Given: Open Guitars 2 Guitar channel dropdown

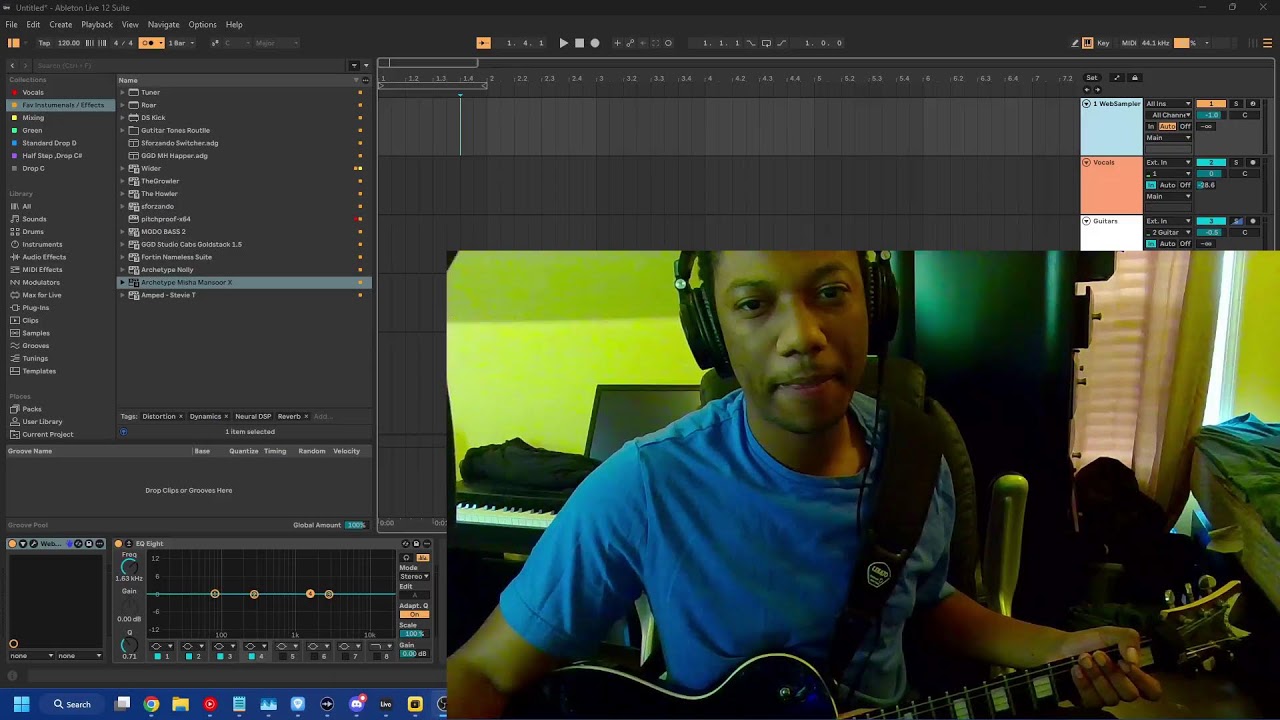Looking at the screenshot, I should pos(1169,233).
